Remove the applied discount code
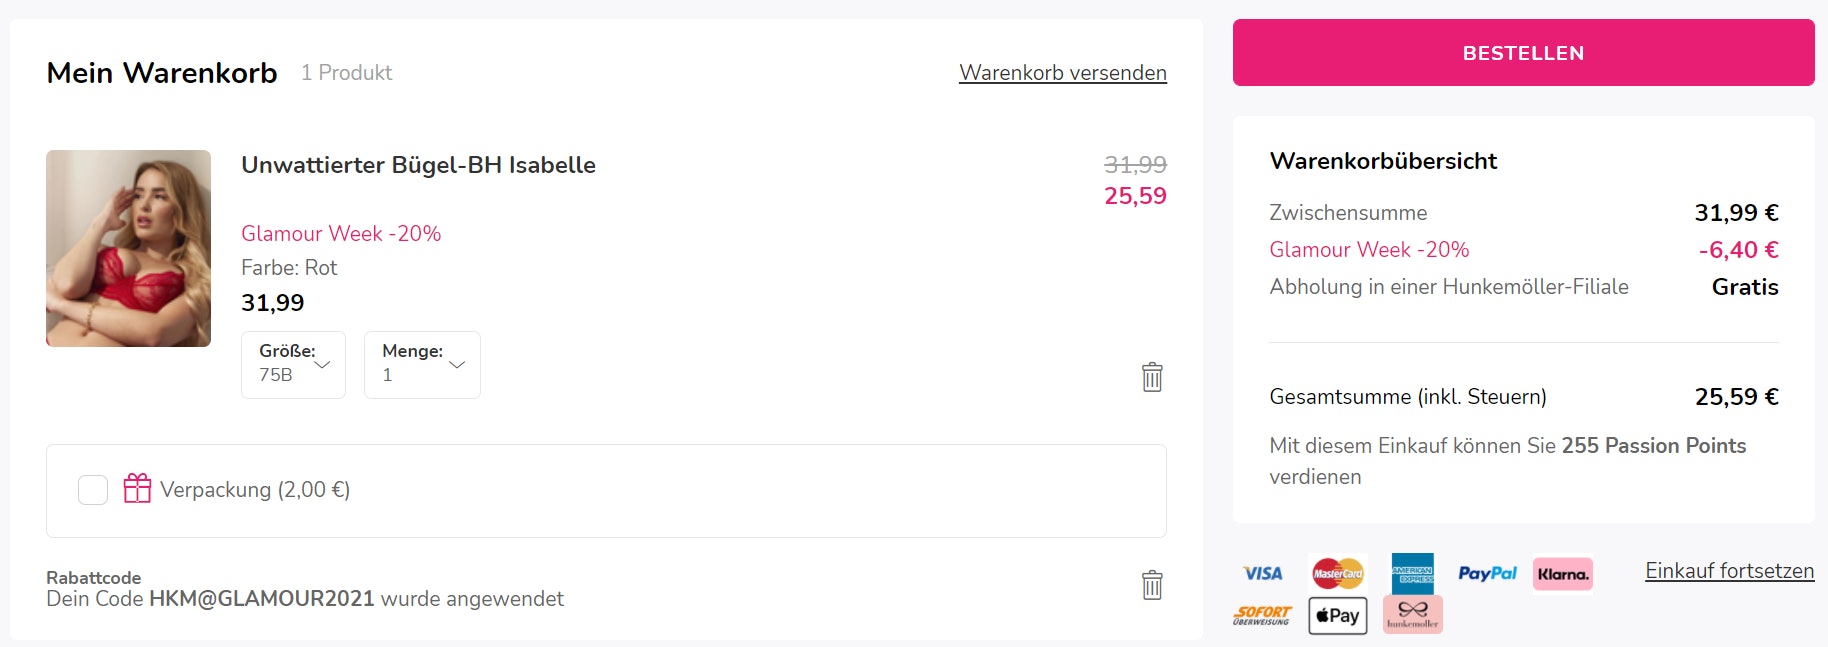This screenshot has height=647, width=1828. click(1152, 585)
